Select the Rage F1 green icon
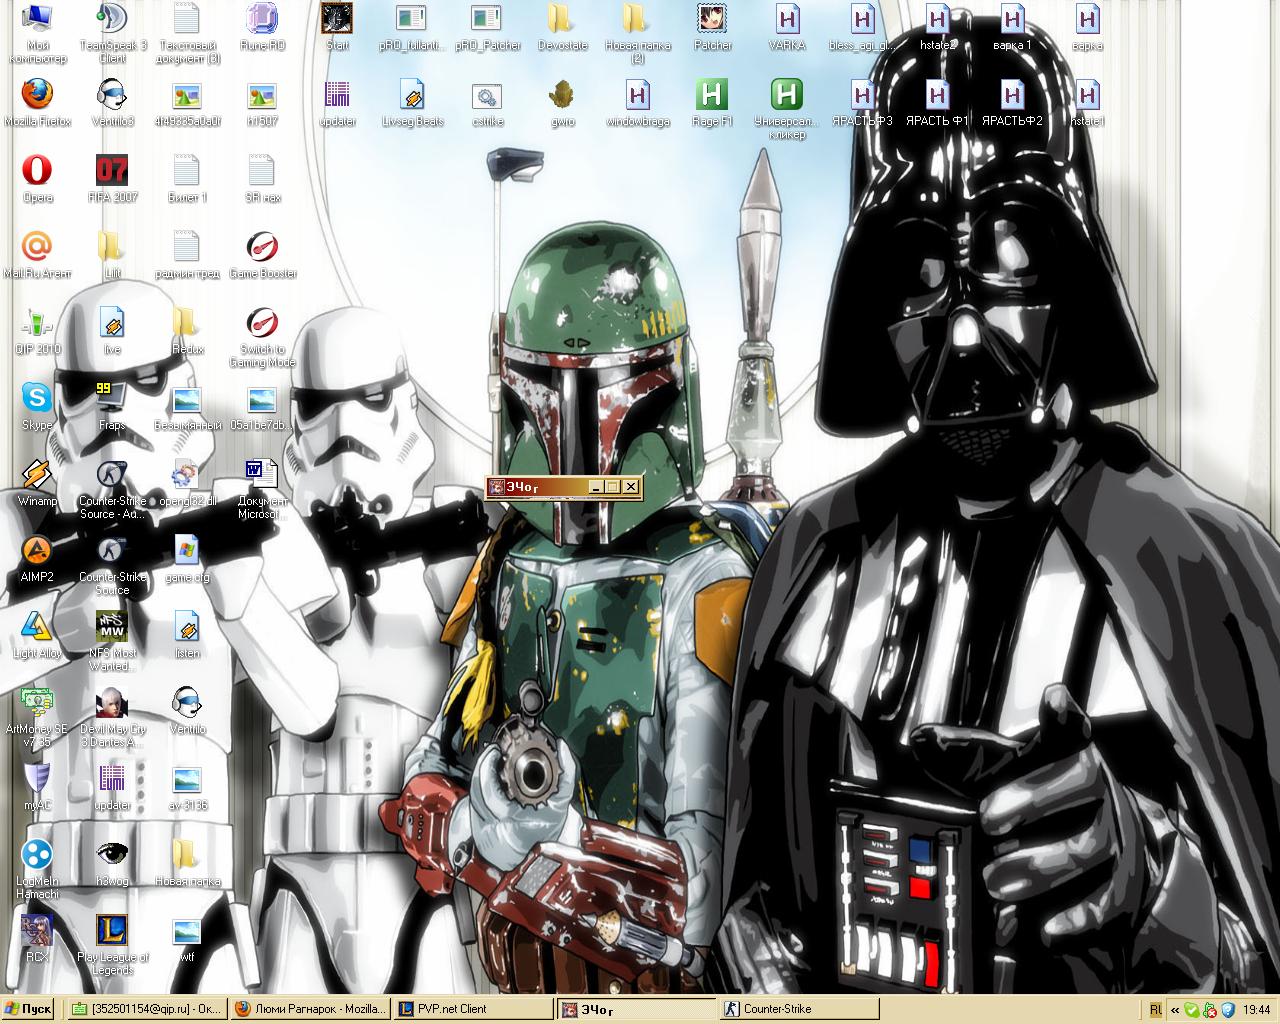1280x1024 pixels. [712, 103]
